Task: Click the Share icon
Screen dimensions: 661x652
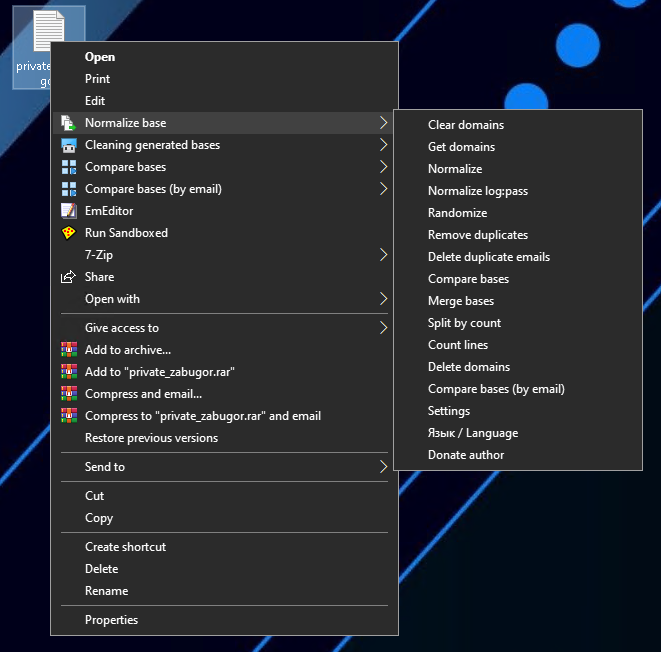Action: coord(68,277)
